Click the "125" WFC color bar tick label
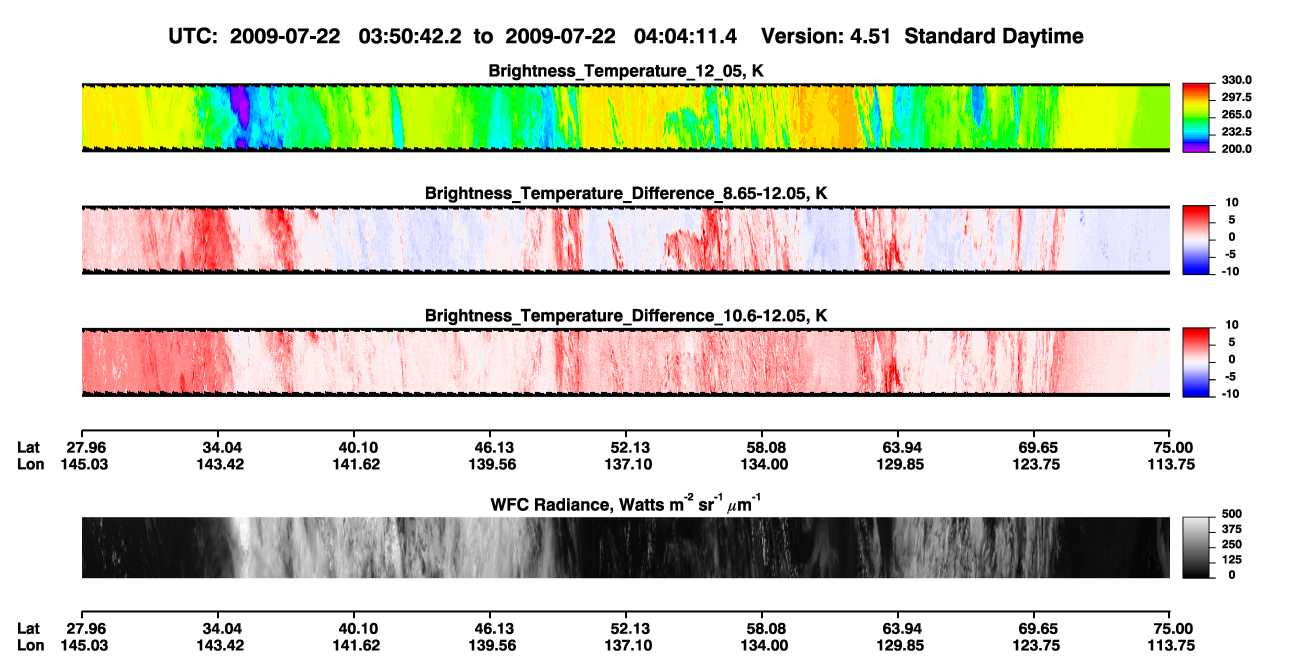This screenshot has width=1300, height=667. pos(1231,561)
